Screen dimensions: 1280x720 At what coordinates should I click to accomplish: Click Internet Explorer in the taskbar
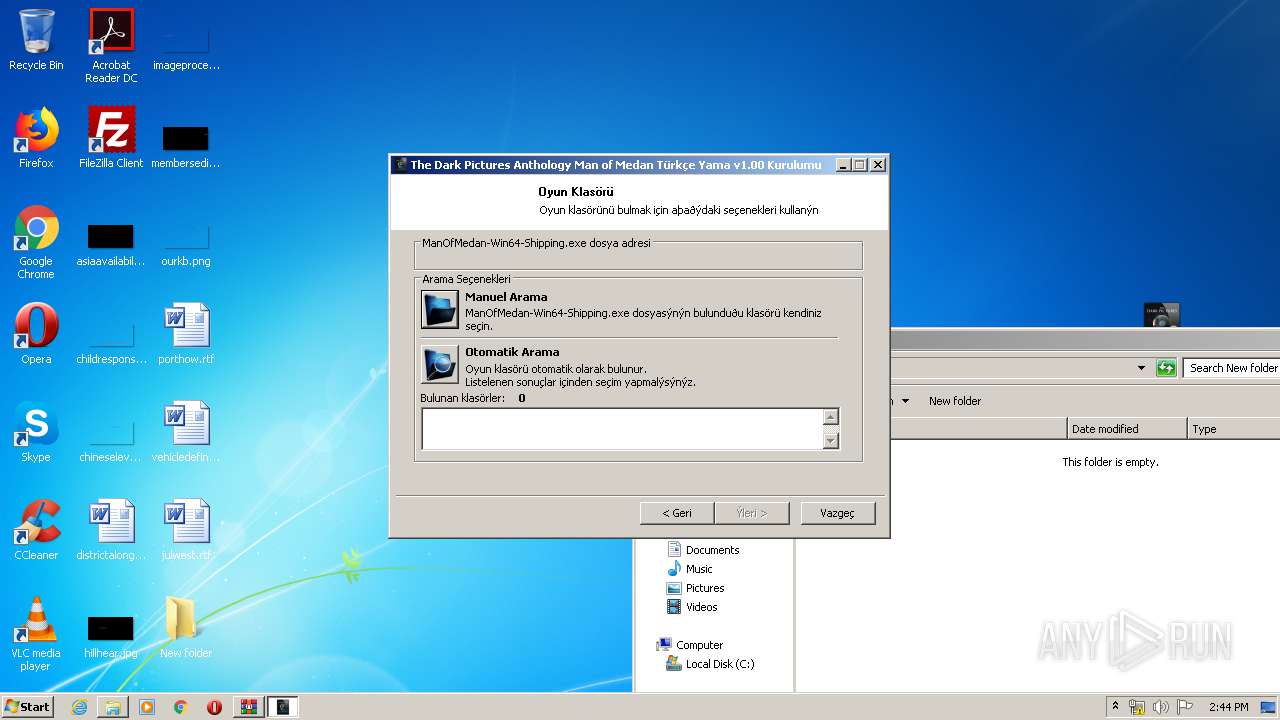tap(79, 707)
